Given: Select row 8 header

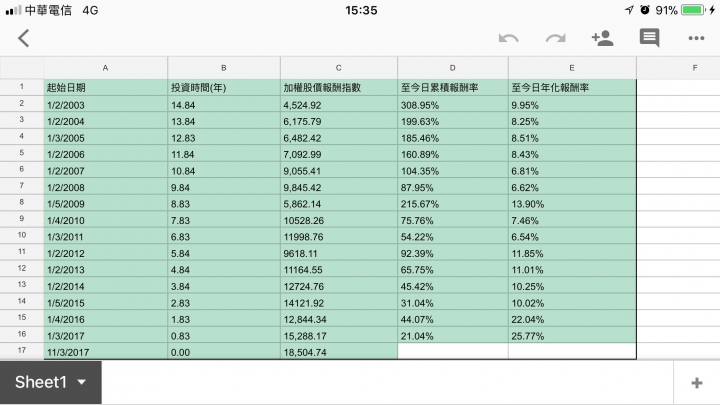Looking at the screenshot, I should [22, 202].
